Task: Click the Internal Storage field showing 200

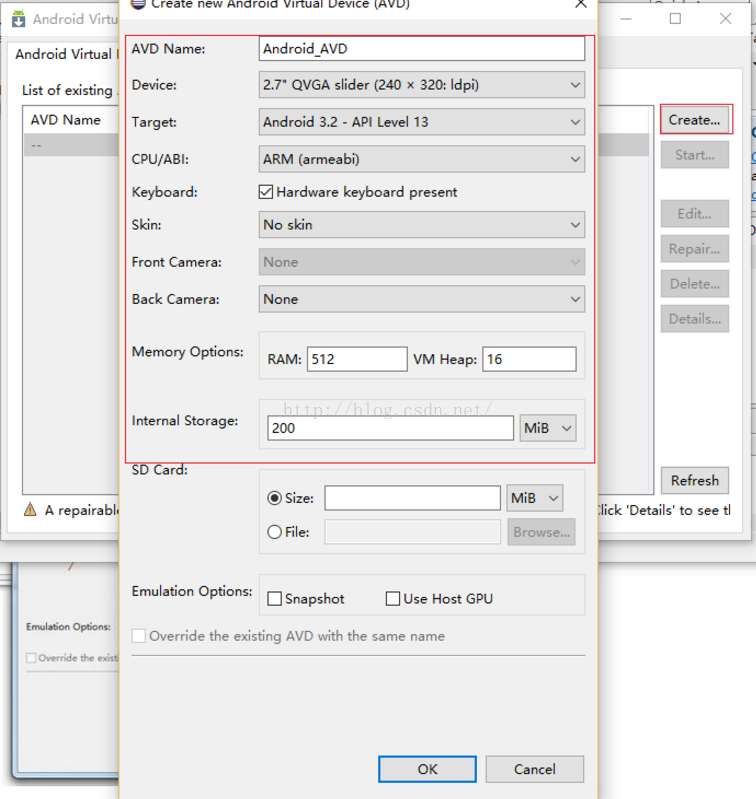Action: tap(390, 428)
